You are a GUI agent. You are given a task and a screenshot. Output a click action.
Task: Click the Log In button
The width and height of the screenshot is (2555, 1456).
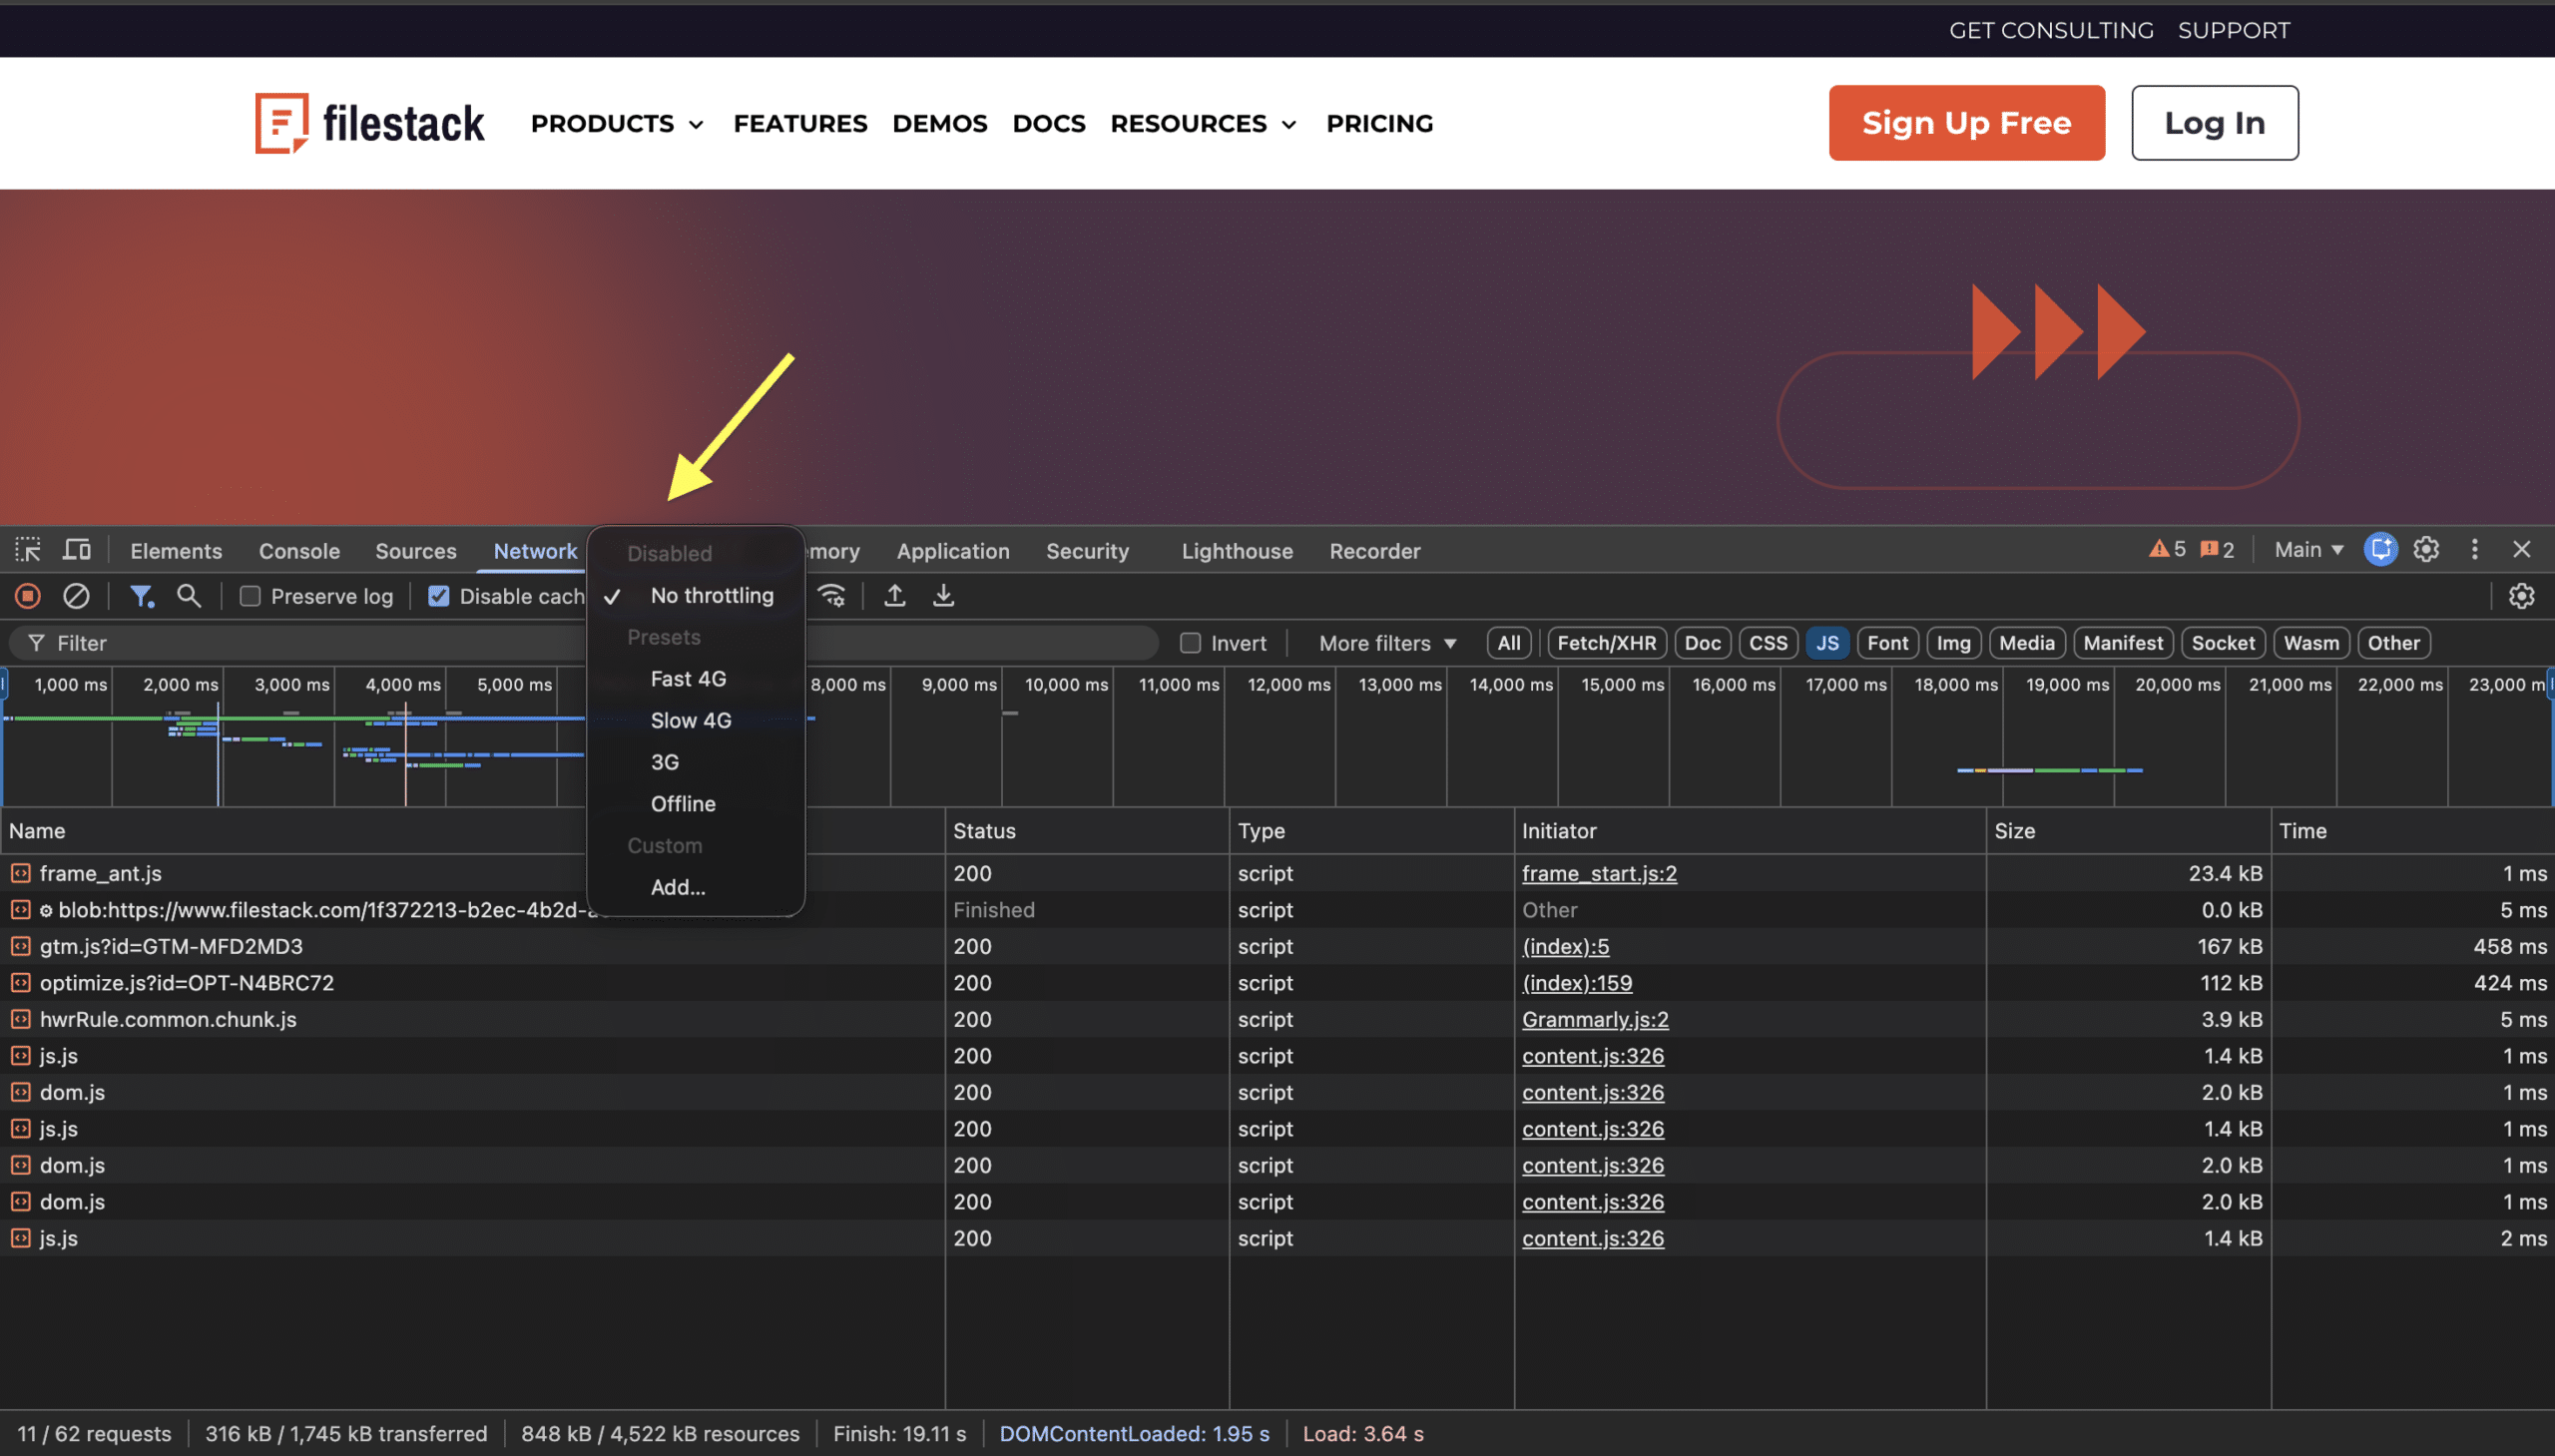(x=2214, y=123)
